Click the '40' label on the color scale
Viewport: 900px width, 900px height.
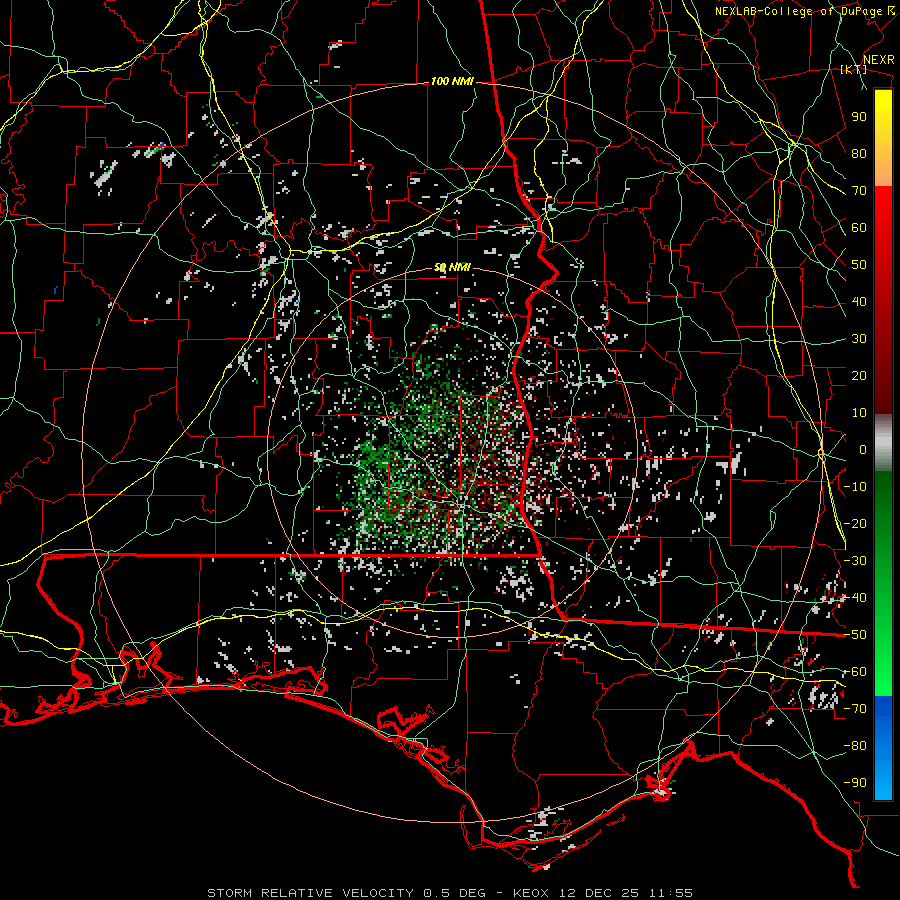tap(859, 301)
